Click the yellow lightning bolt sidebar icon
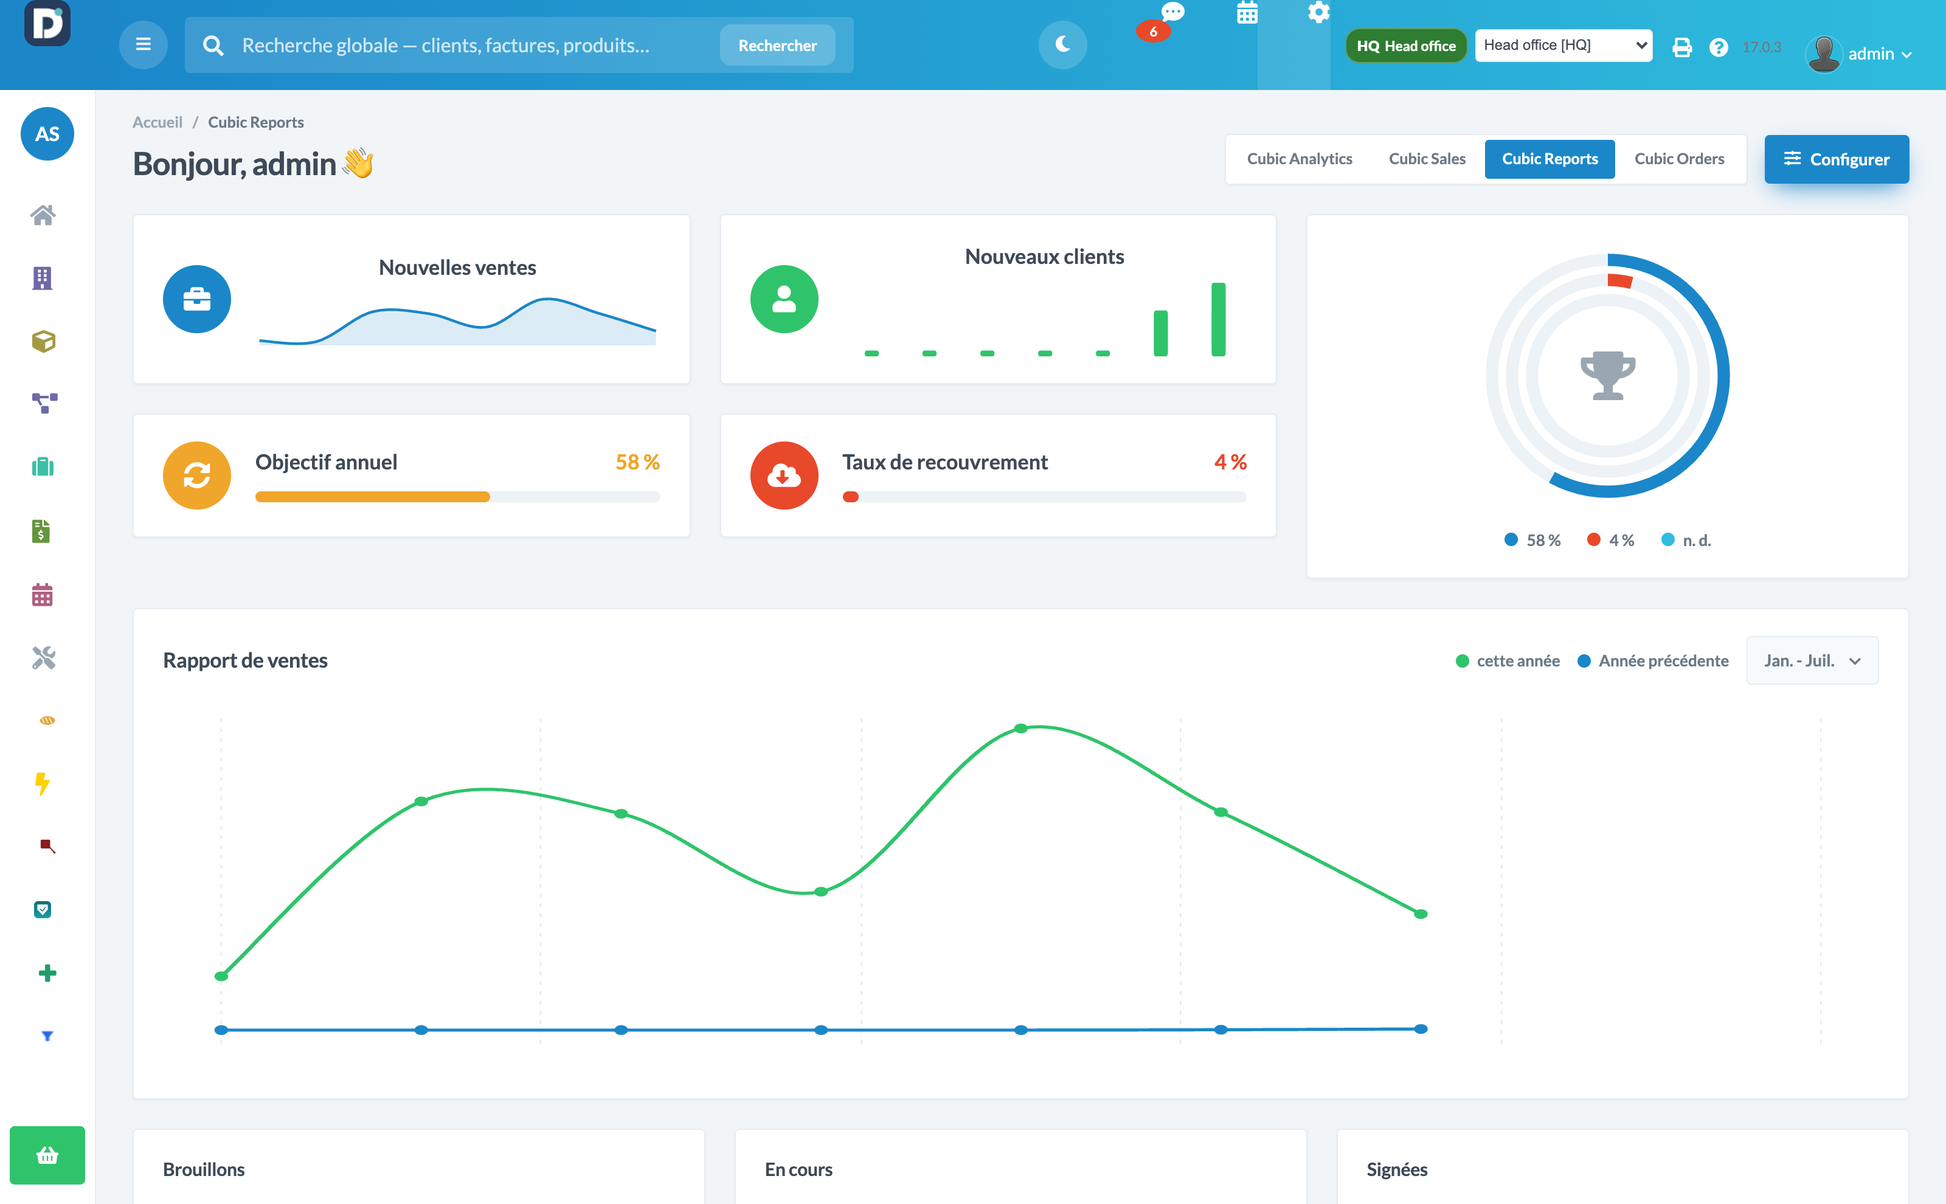 coord(42,783)
